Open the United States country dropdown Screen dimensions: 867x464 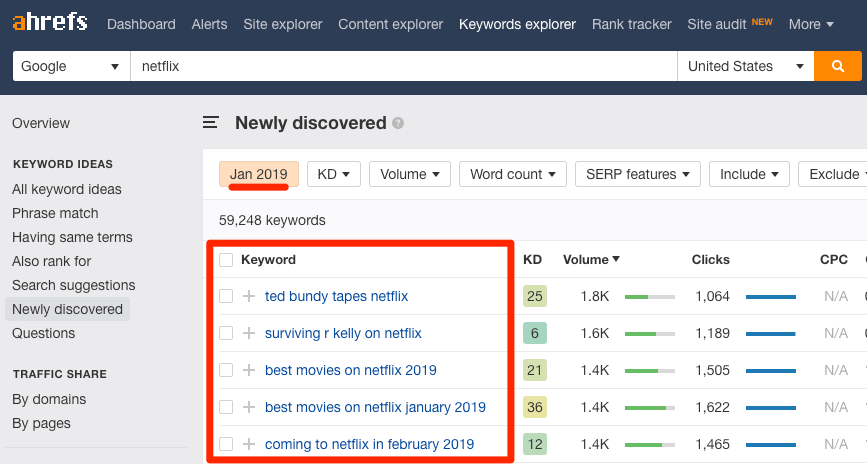pos(745,66)
